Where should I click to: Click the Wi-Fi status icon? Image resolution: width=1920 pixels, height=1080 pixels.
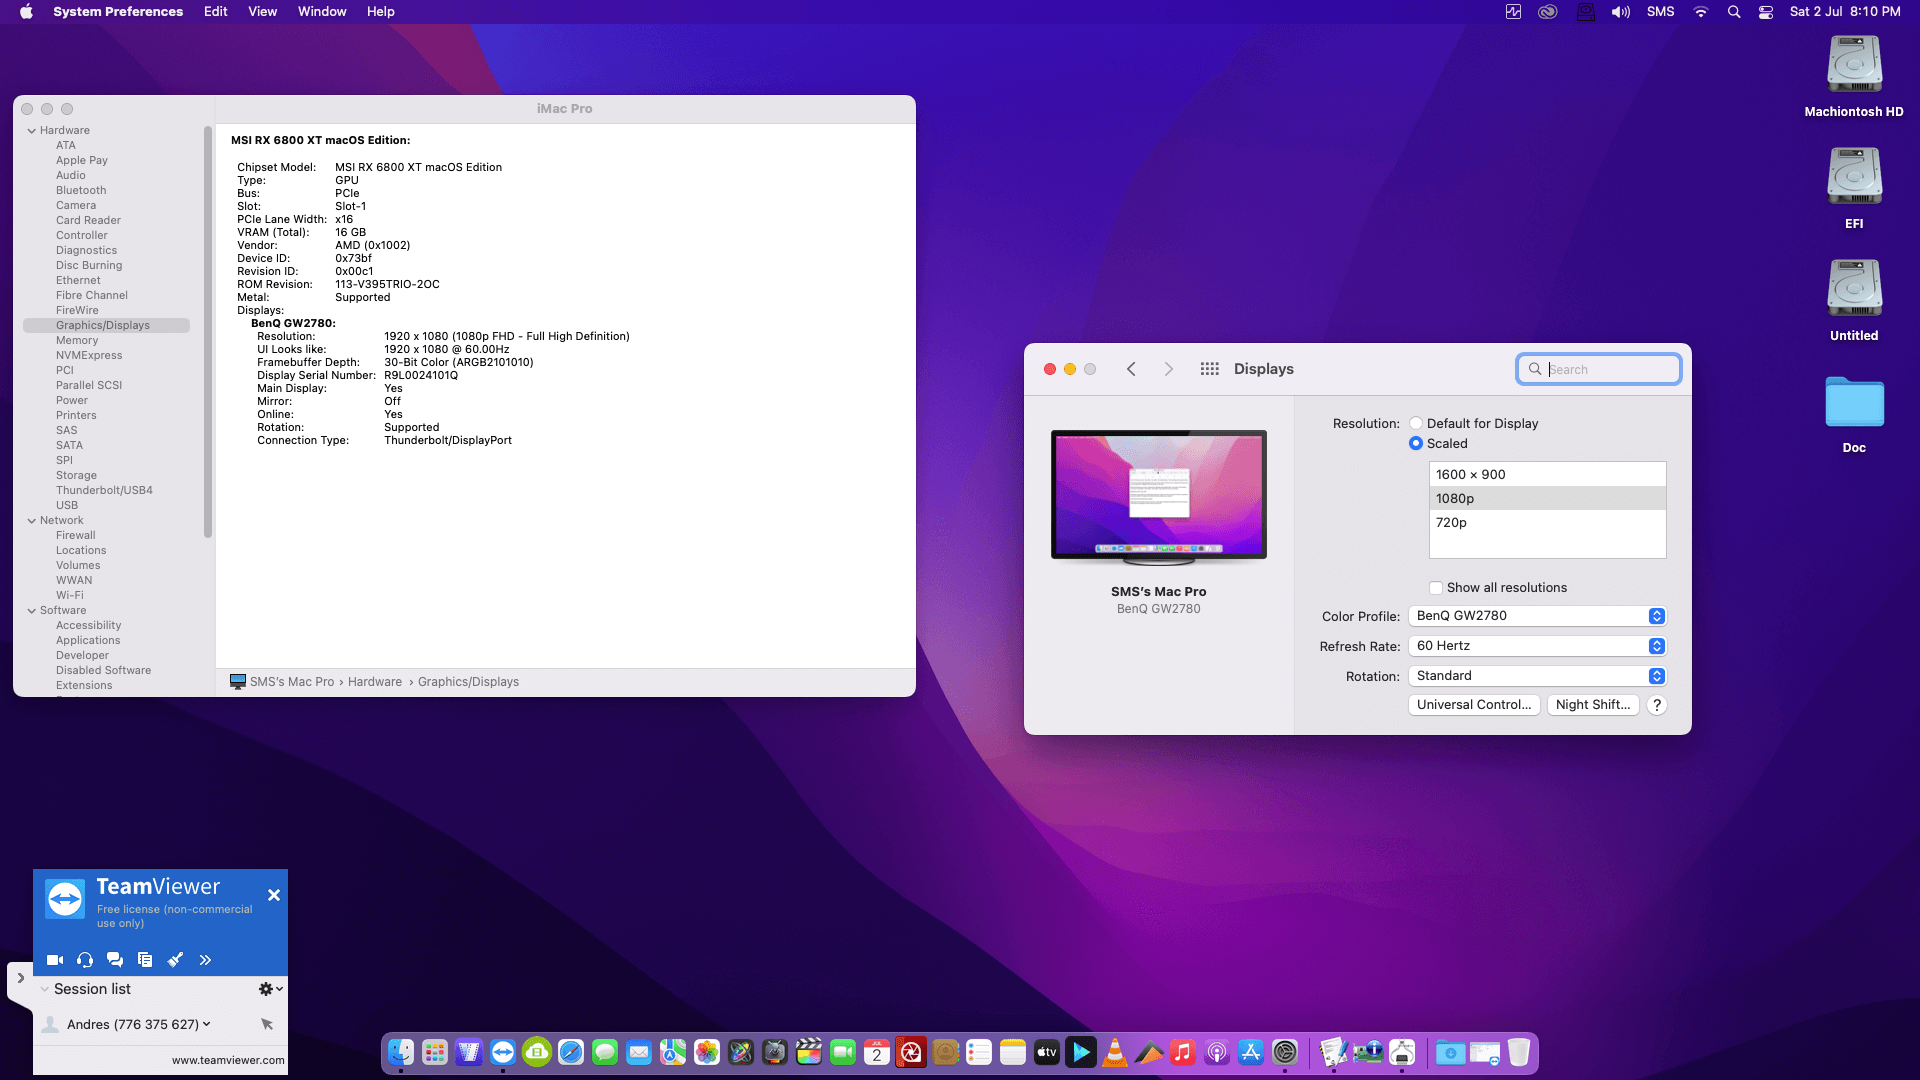click(x=1700, y=12)
